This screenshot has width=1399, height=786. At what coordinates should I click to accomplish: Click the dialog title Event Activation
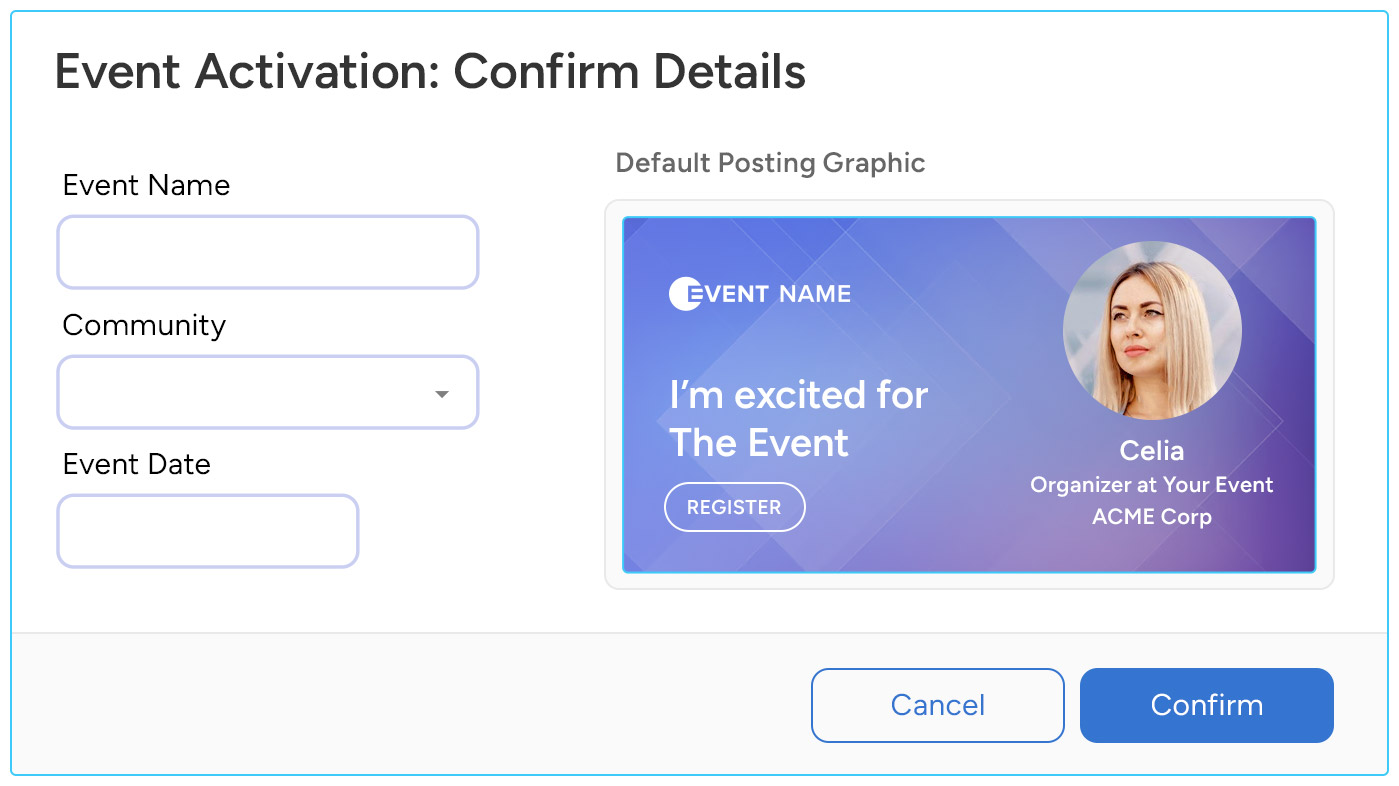430,71
